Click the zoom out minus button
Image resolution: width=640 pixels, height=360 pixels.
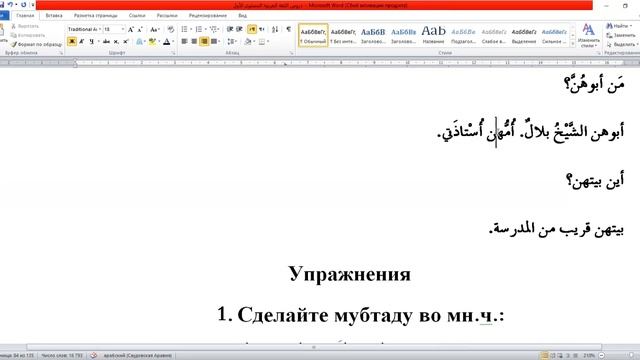click(x=601, y=356)
